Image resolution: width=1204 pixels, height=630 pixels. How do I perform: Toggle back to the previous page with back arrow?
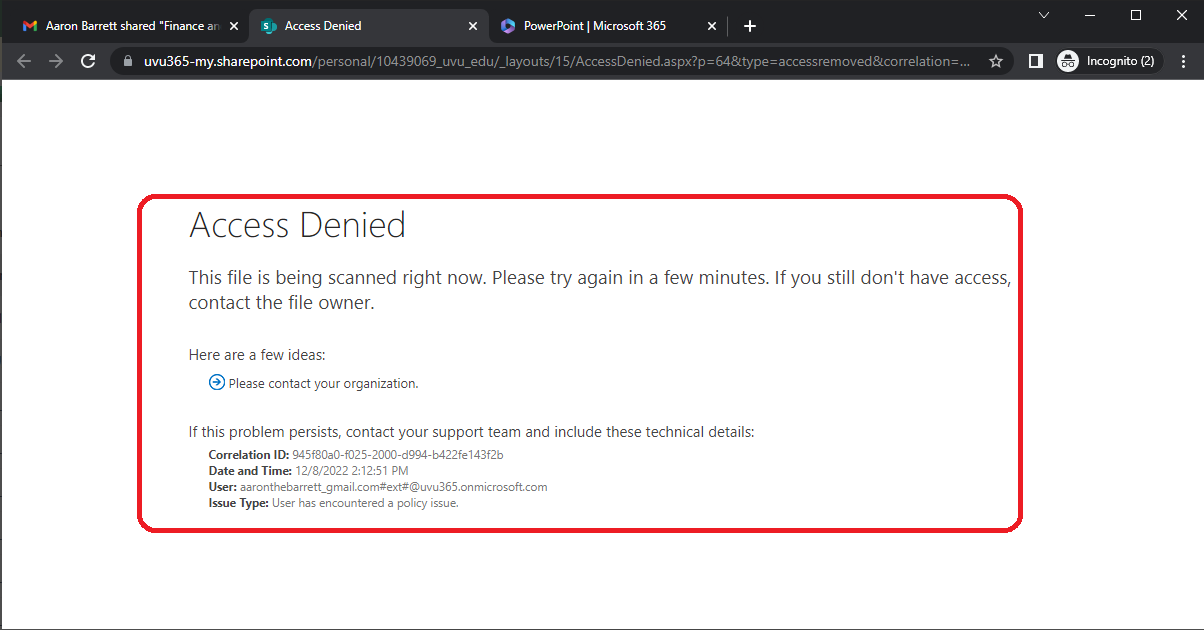23,60
